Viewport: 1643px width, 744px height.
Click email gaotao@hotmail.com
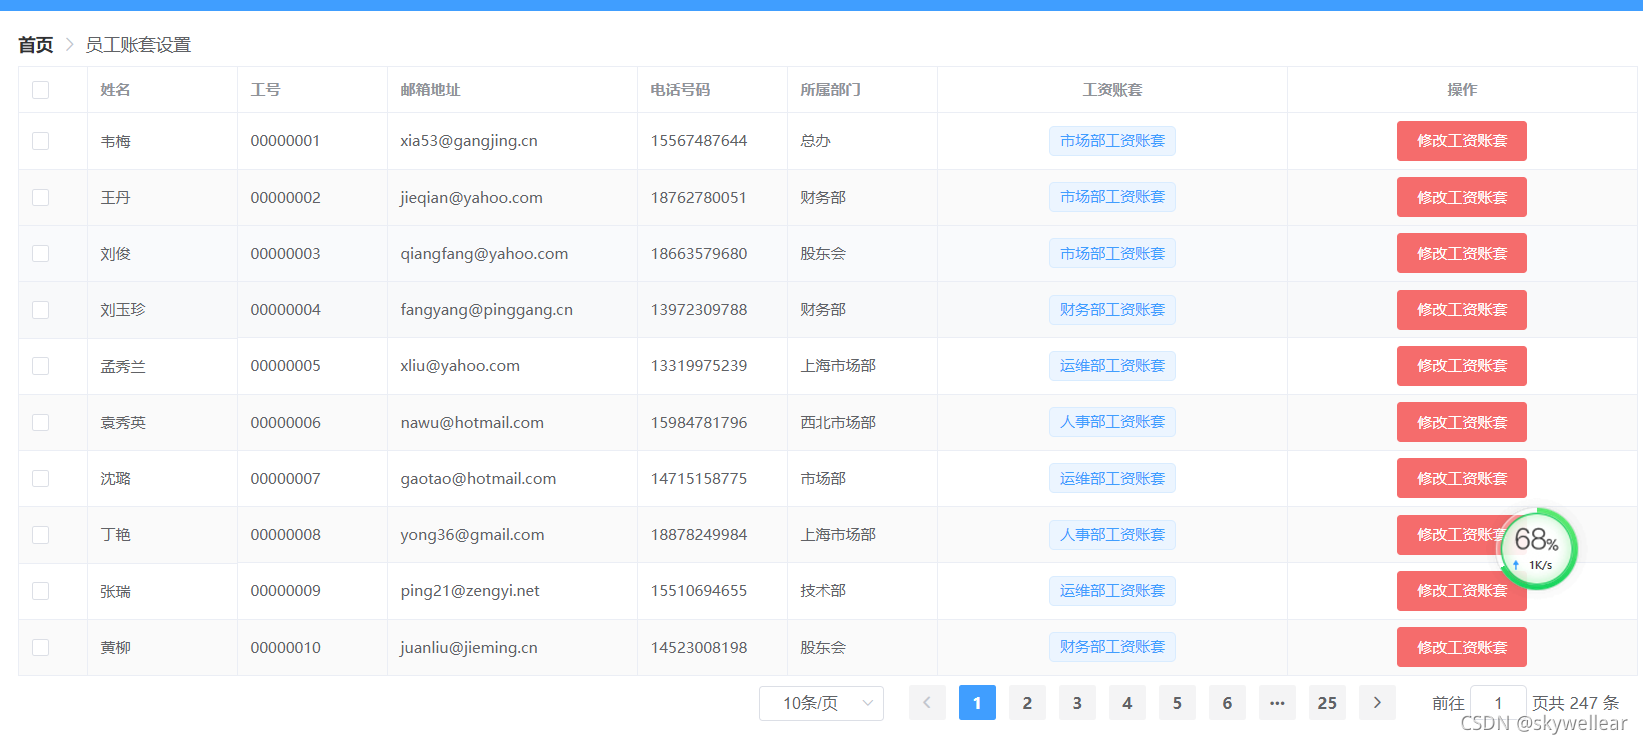coord(478,478)
